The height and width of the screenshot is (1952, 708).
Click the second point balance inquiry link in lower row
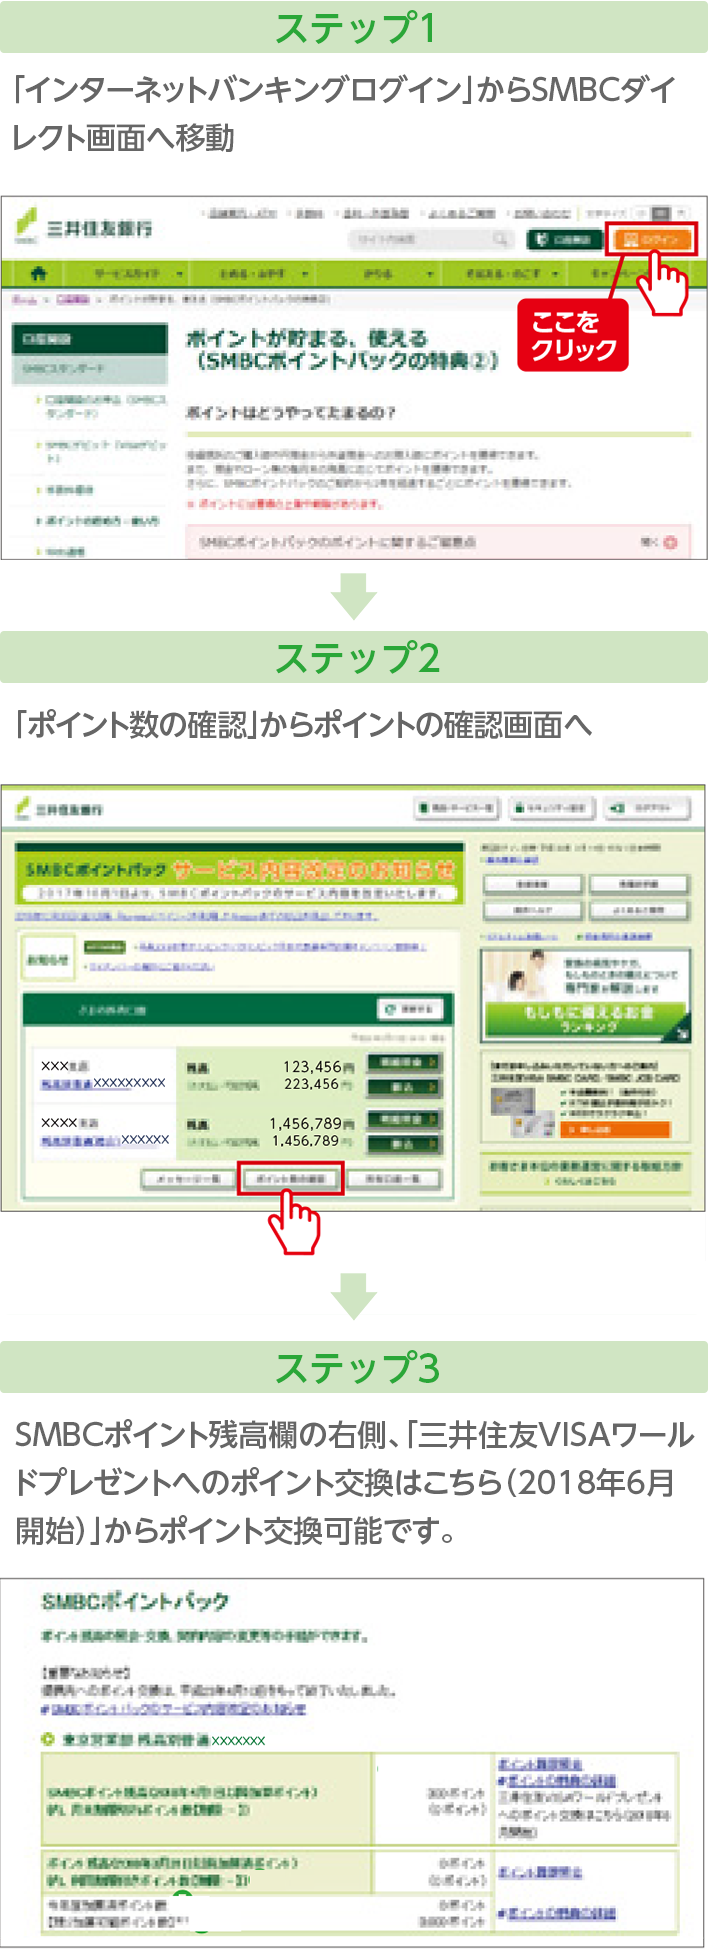click(540, 1871)
